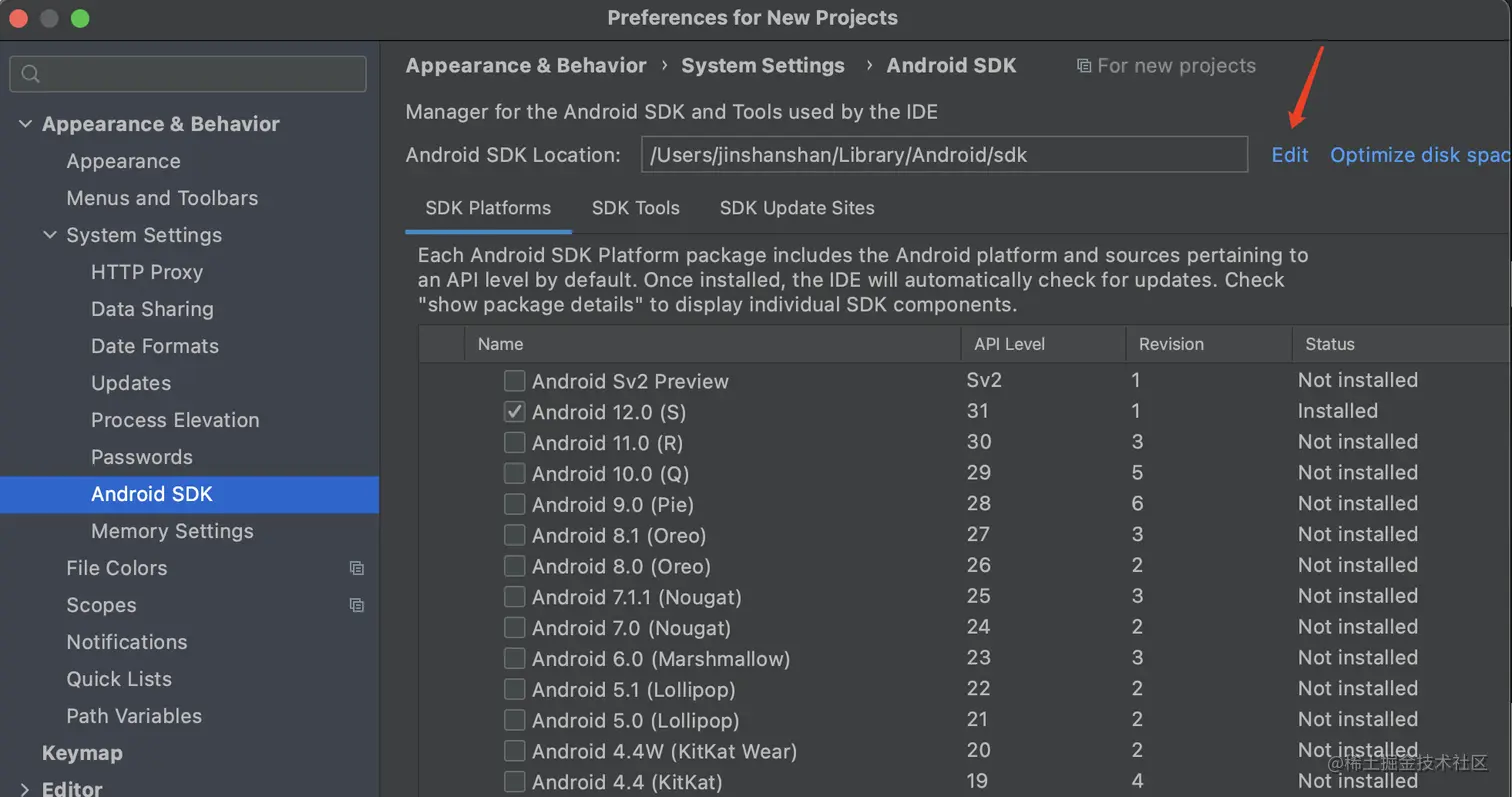Sort table by the API Level header

pos(1043,344)
